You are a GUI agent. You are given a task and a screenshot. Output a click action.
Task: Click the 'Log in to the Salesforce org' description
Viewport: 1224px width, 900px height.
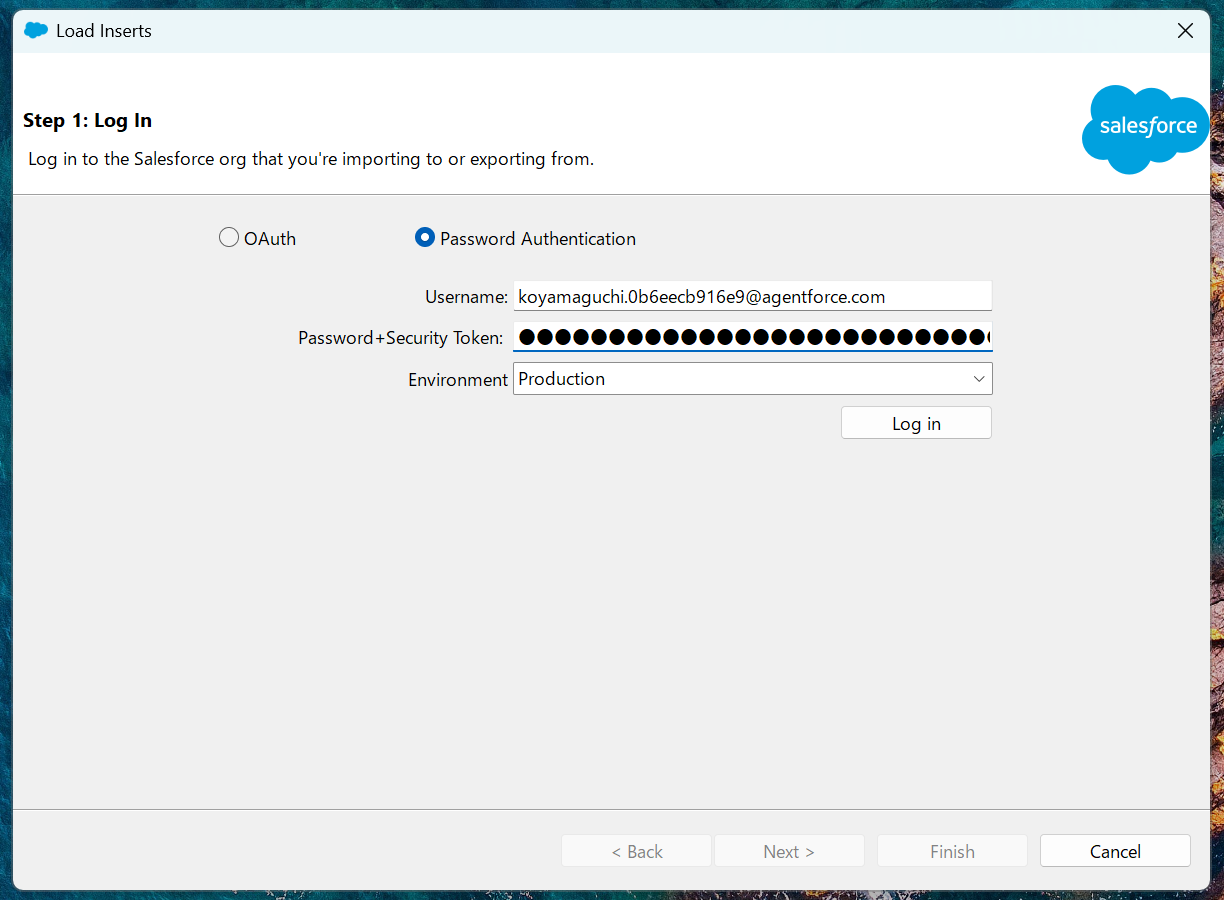point(311,159)
